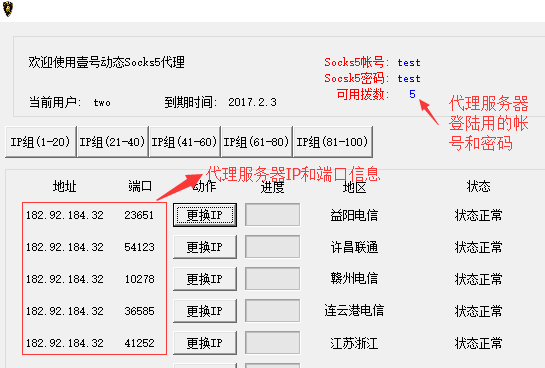Click progress bar in 许昌联通 row
545x368 pixels.
pyautogui.click(x=272, y=247)
